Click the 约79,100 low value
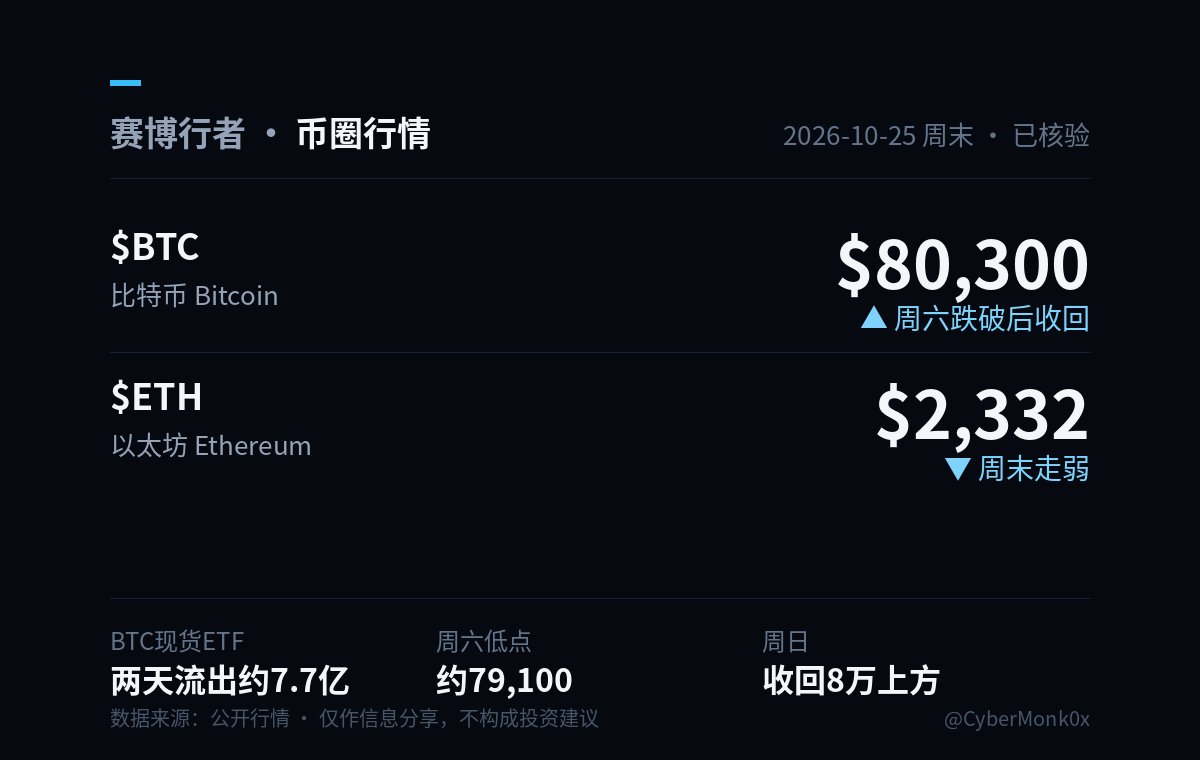The width and height of the screenshot is (1200, 760). click(504, 681)
